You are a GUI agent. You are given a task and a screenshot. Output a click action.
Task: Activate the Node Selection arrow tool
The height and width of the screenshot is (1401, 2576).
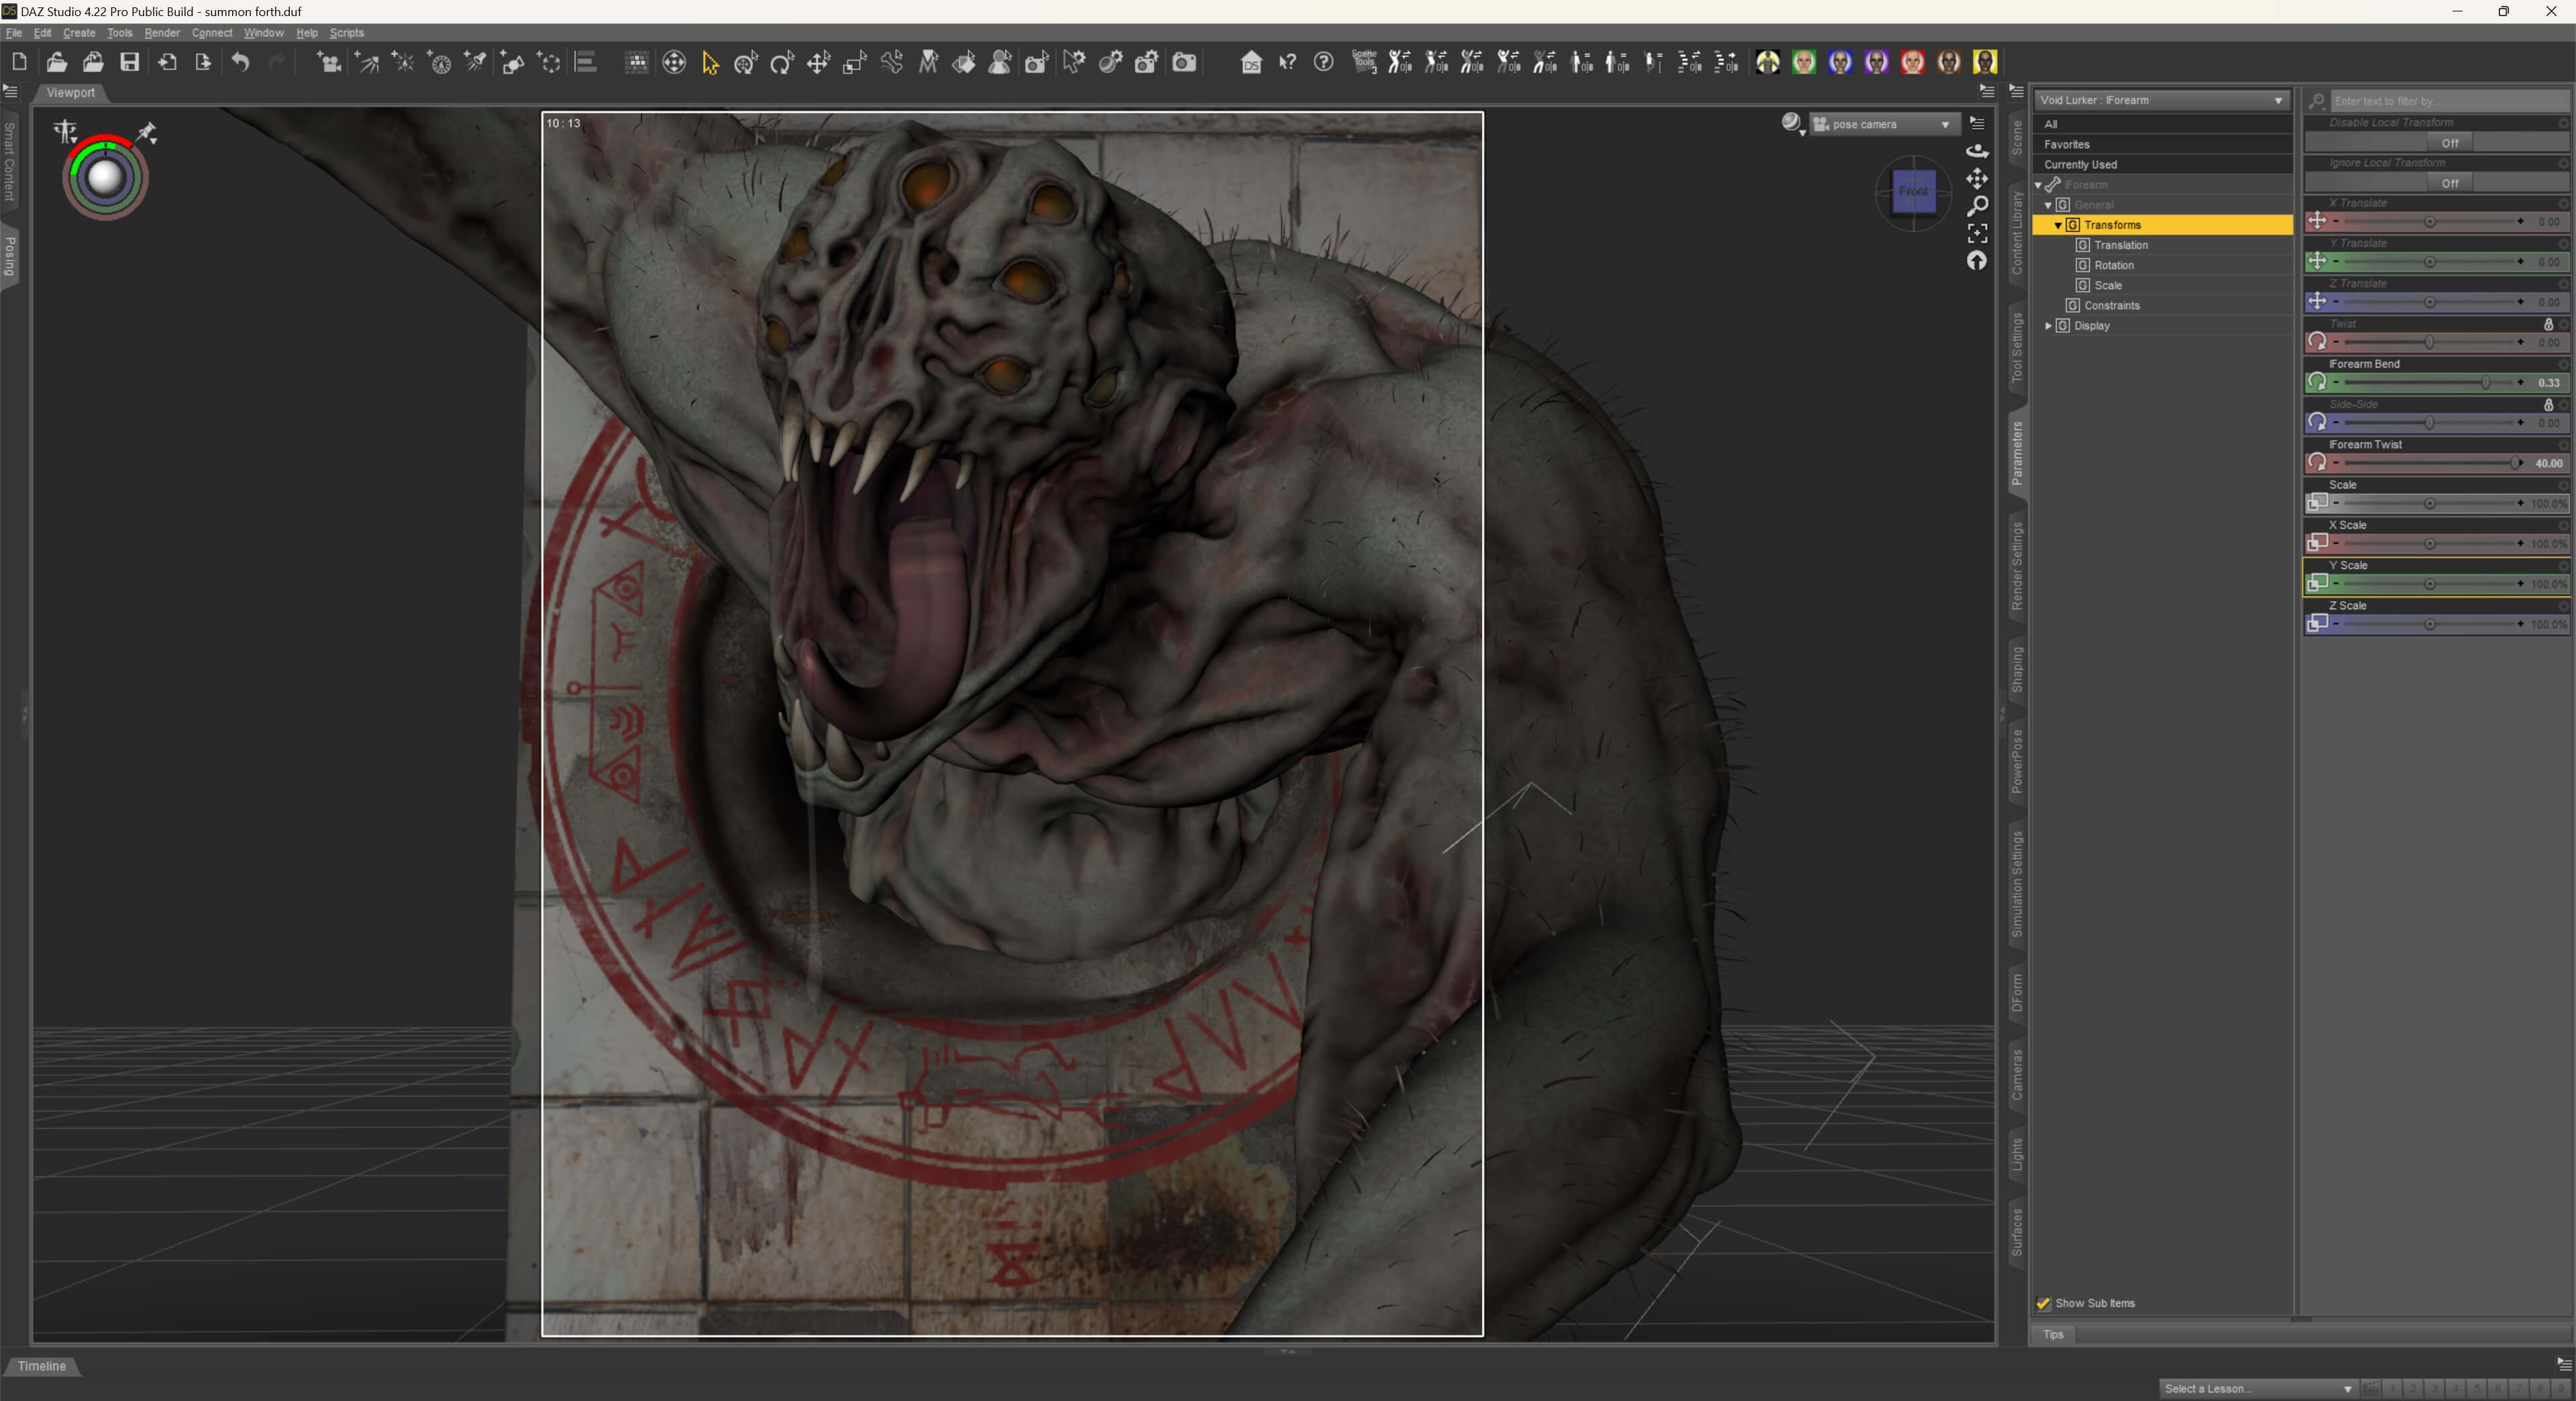(710, 63)
